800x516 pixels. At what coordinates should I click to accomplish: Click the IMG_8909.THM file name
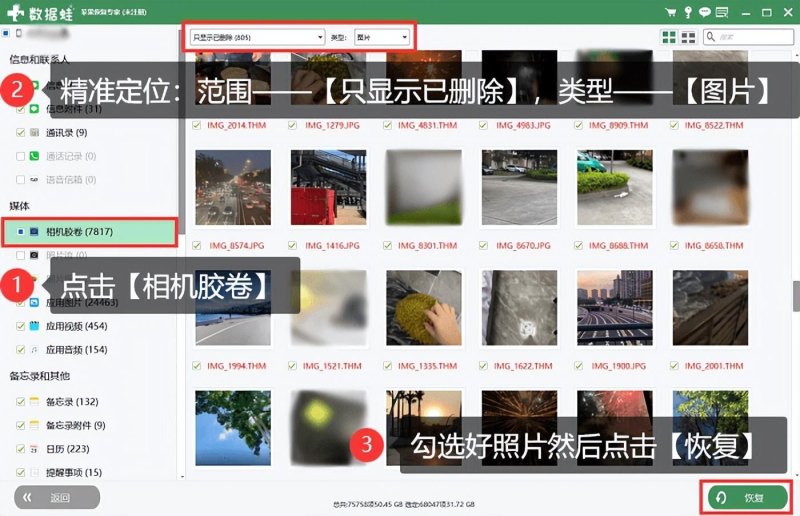(x=618, y=125)
